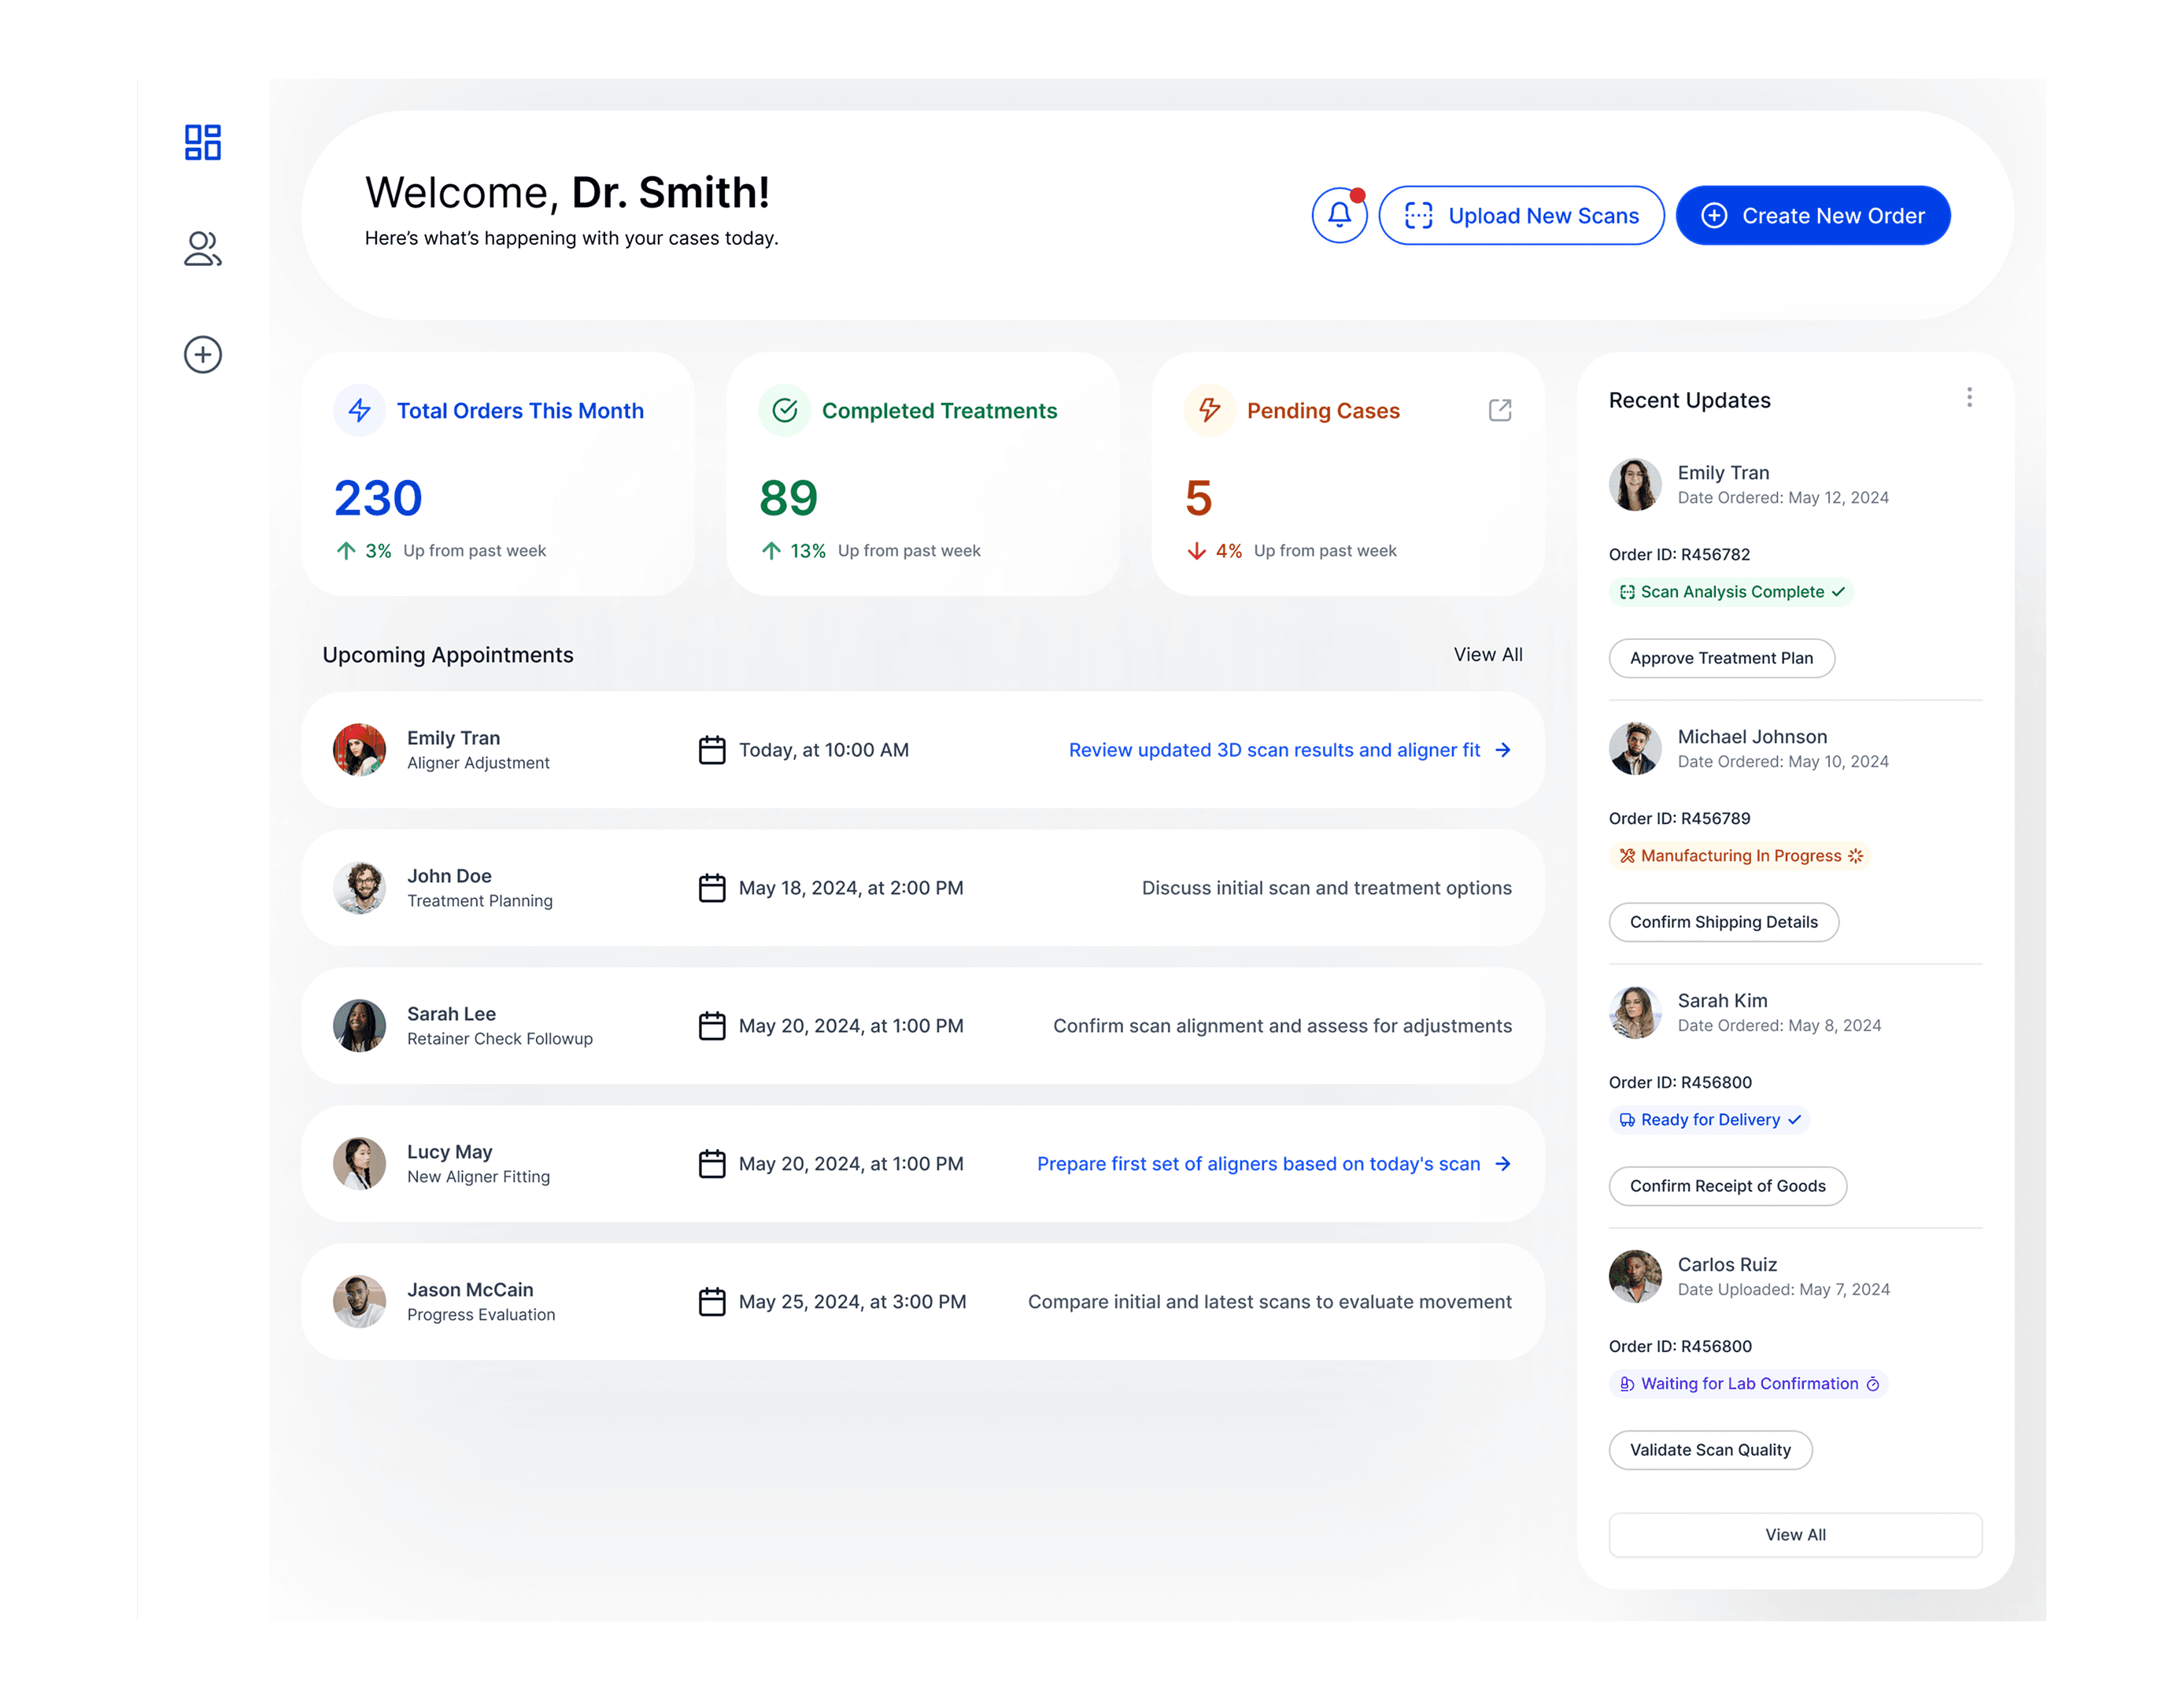Open Pending Cases external link icon

[1499, 410]
